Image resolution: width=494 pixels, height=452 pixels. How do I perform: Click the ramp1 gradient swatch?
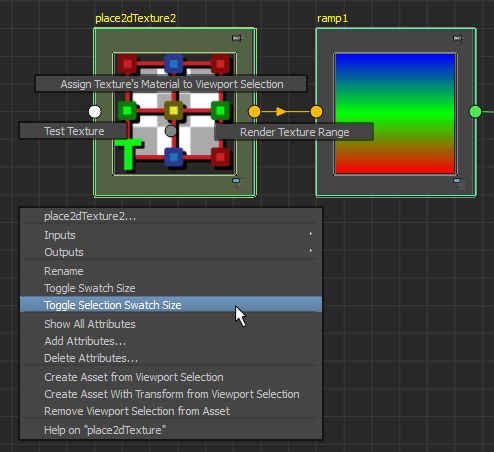395,114
